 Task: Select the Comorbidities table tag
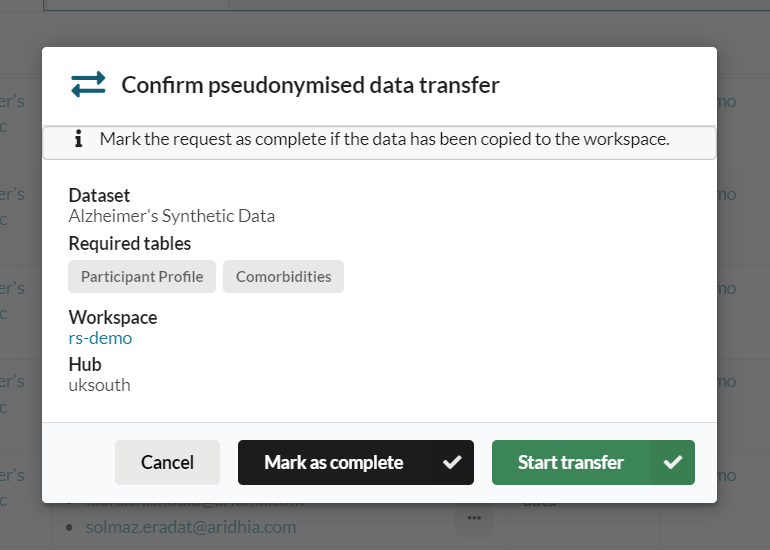(283, 277)
